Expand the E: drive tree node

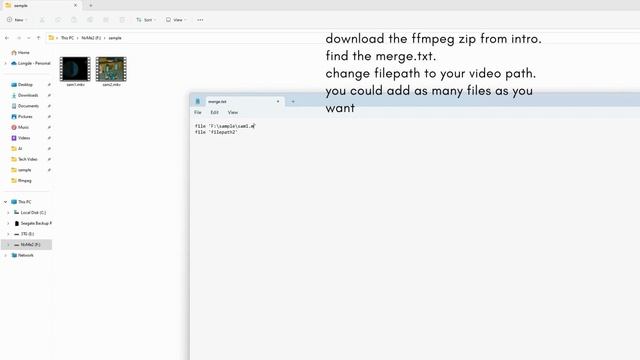[8, 233]
